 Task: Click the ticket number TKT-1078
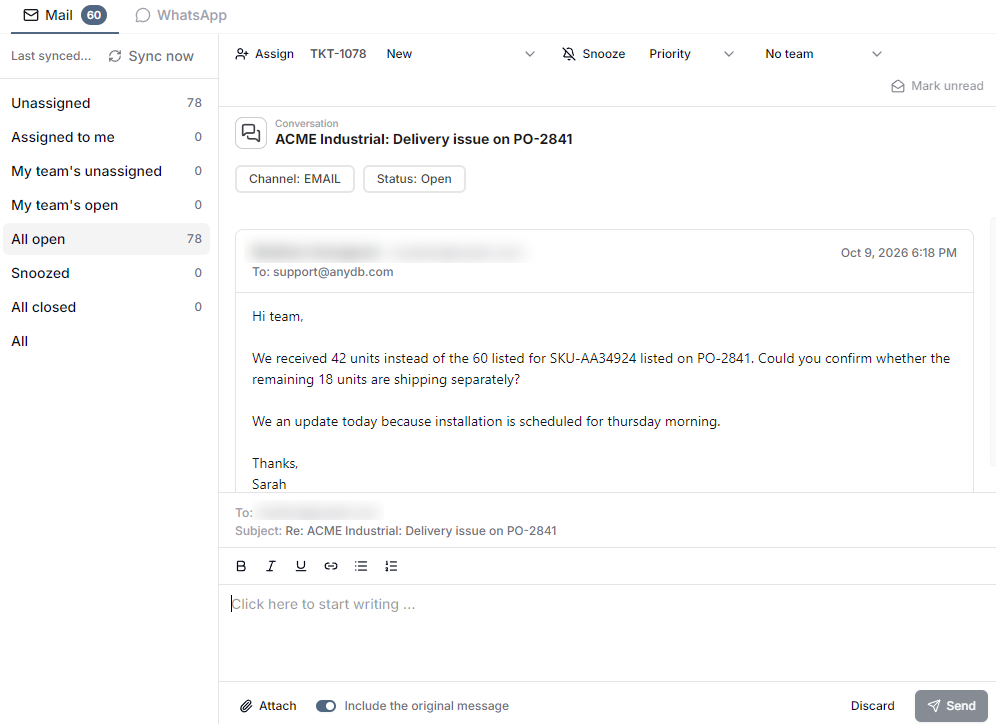click(x=338, y=54)
